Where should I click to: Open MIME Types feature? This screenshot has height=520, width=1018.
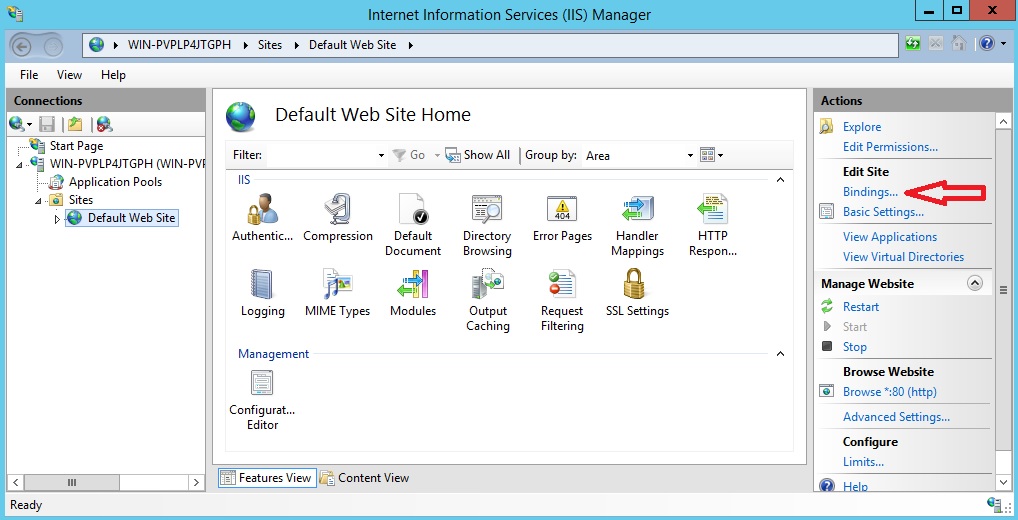tap(338, 293)
